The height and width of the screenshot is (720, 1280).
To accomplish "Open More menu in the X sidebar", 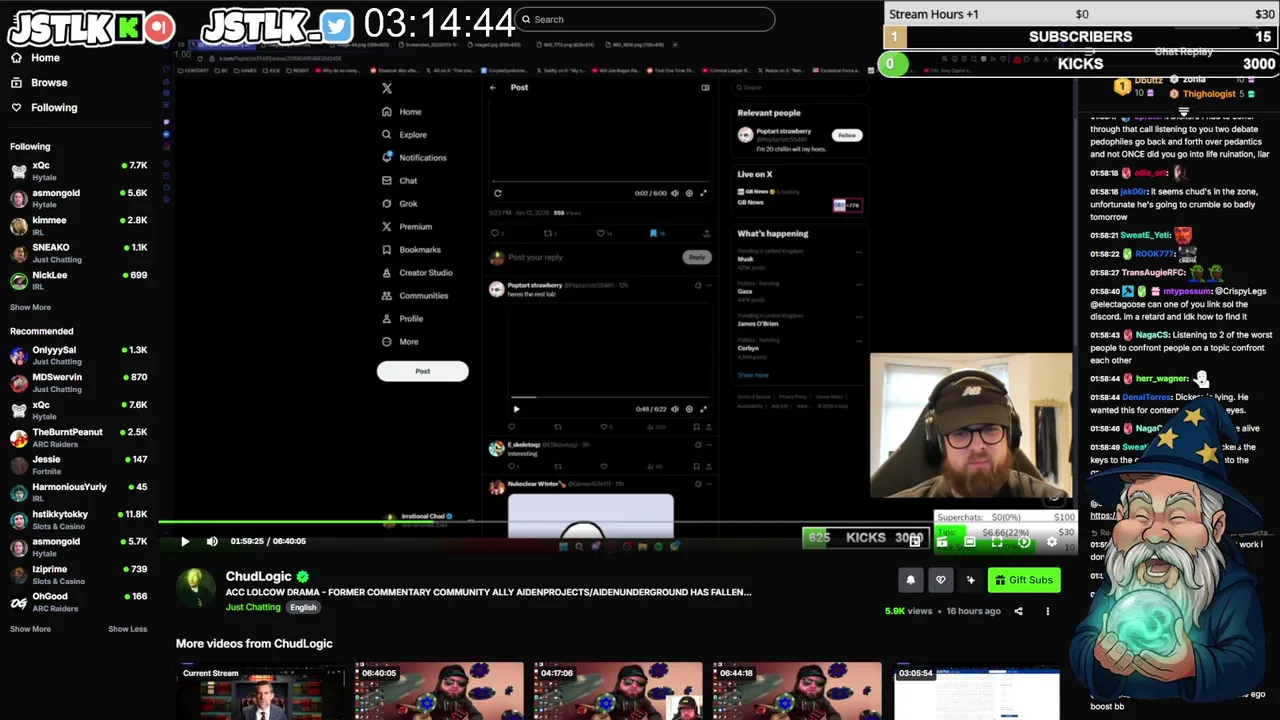I will coord(400,341).
